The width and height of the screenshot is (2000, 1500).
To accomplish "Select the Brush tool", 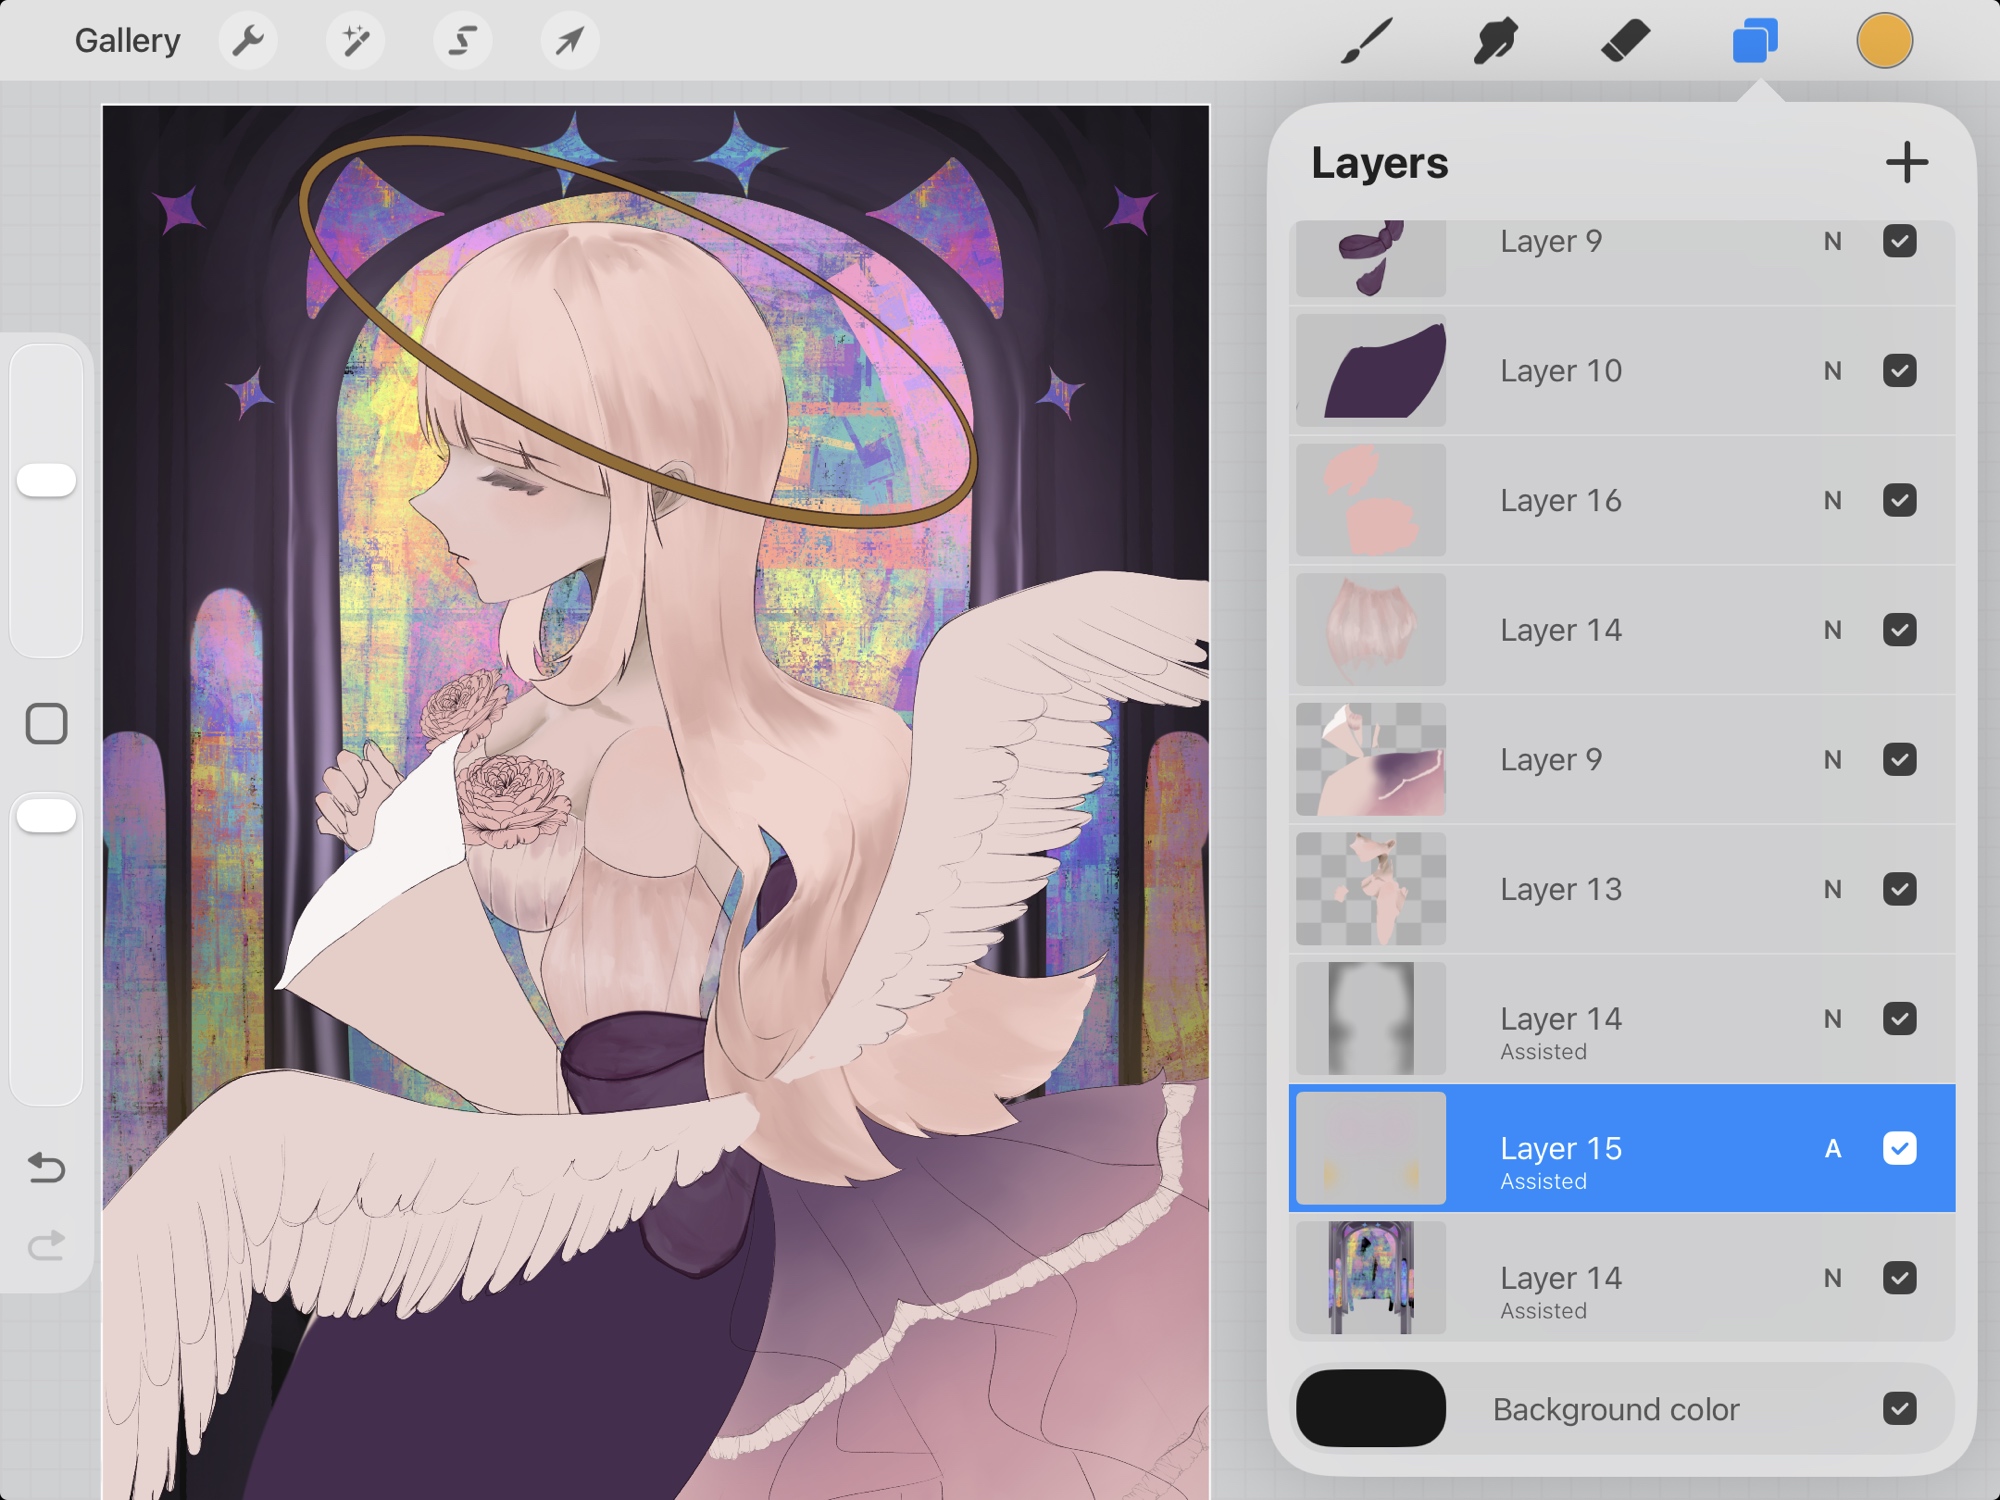I will (x=1366, y=41).
